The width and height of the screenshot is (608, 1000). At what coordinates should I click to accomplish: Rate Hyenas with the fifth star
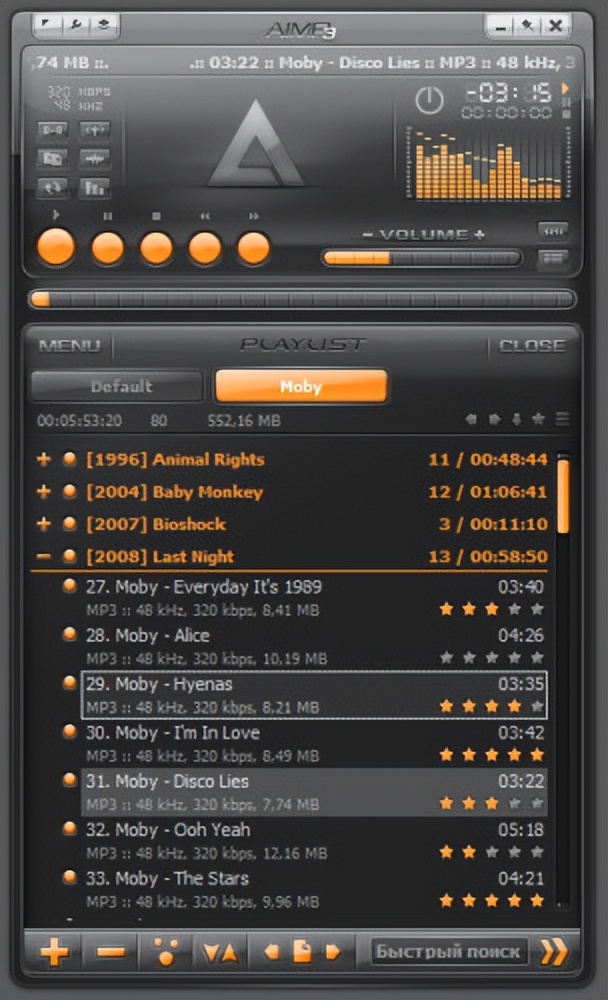(537, 706)
